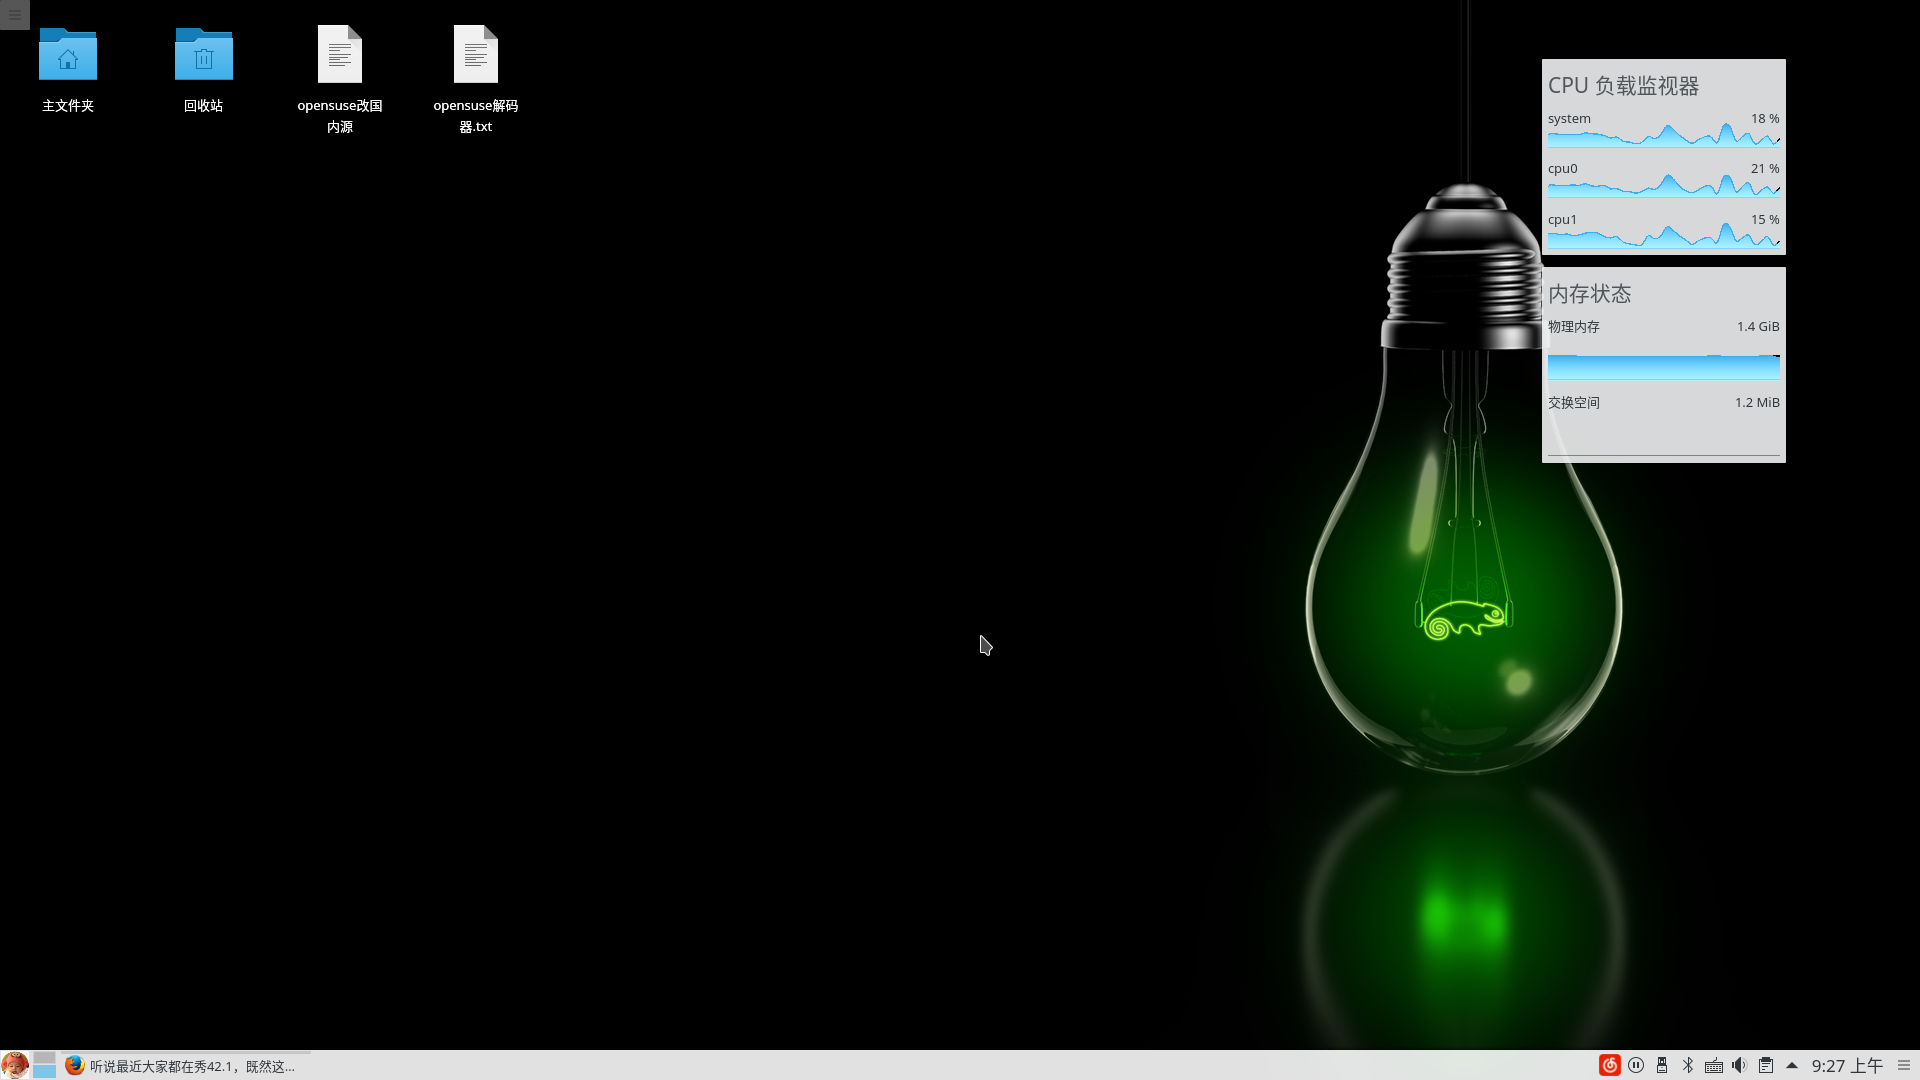Click the 物理内存 memory usage bar
Viewport: 1920px width, 1080px height.
pos(1663,367)
